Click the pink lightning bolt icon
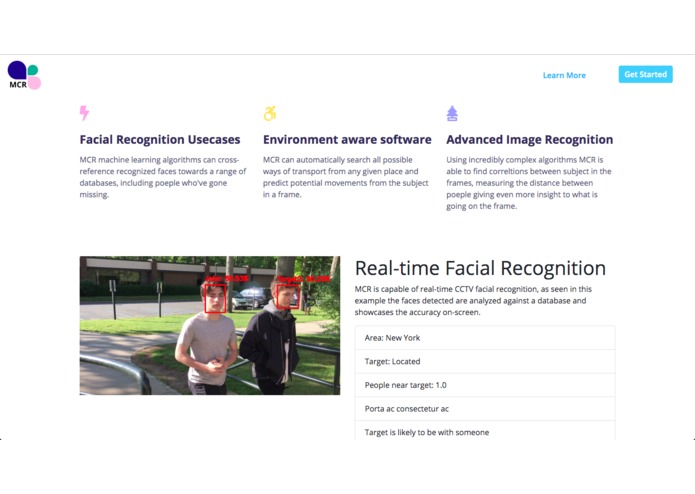The image size is (695, 494). [x=84, y=113]
